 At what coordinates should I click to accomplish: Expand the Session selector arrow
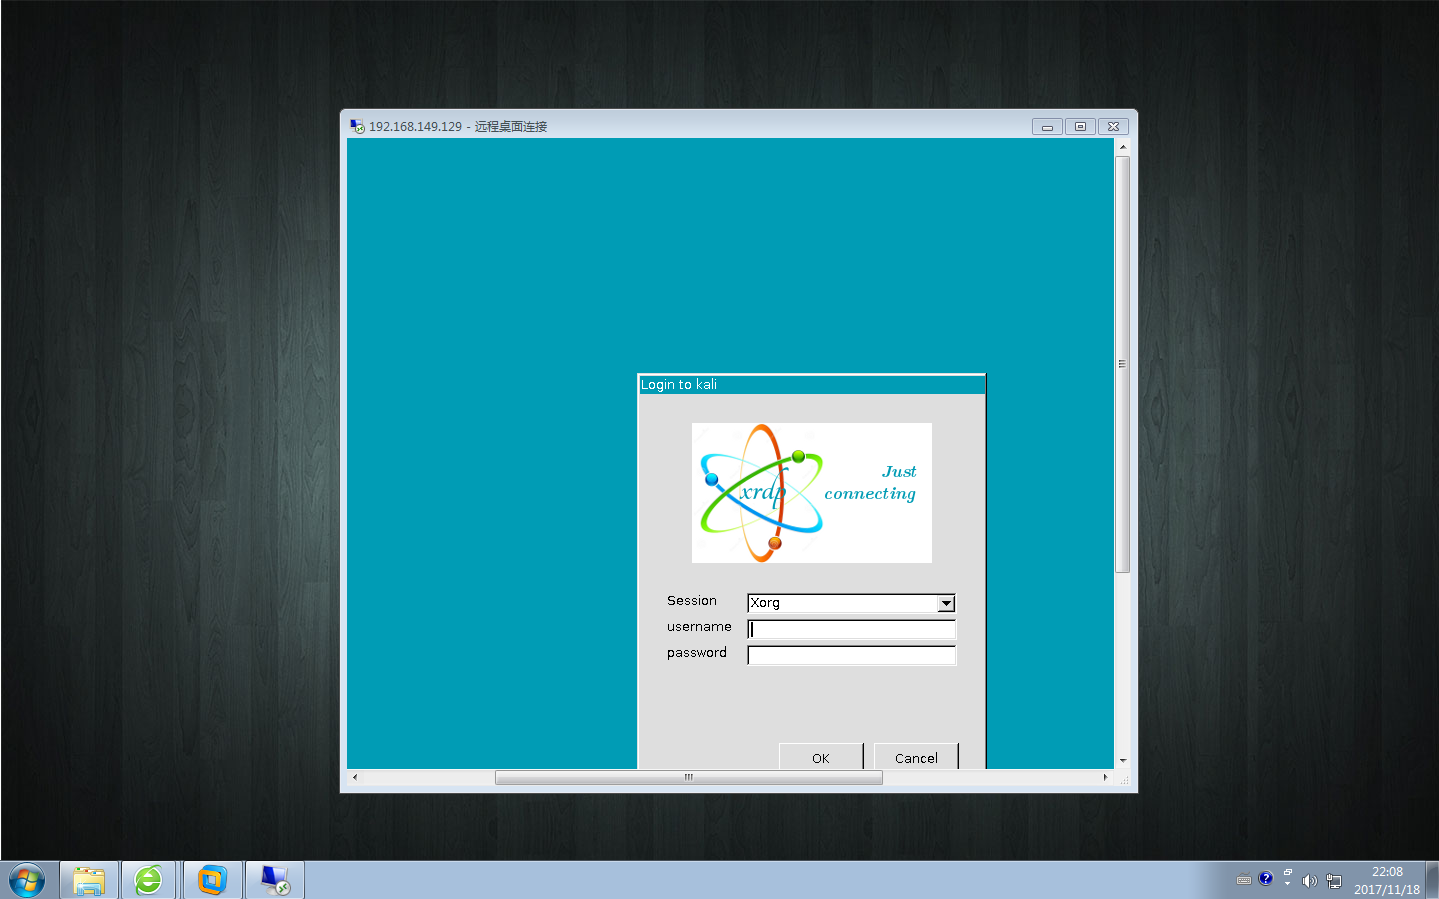945,603
